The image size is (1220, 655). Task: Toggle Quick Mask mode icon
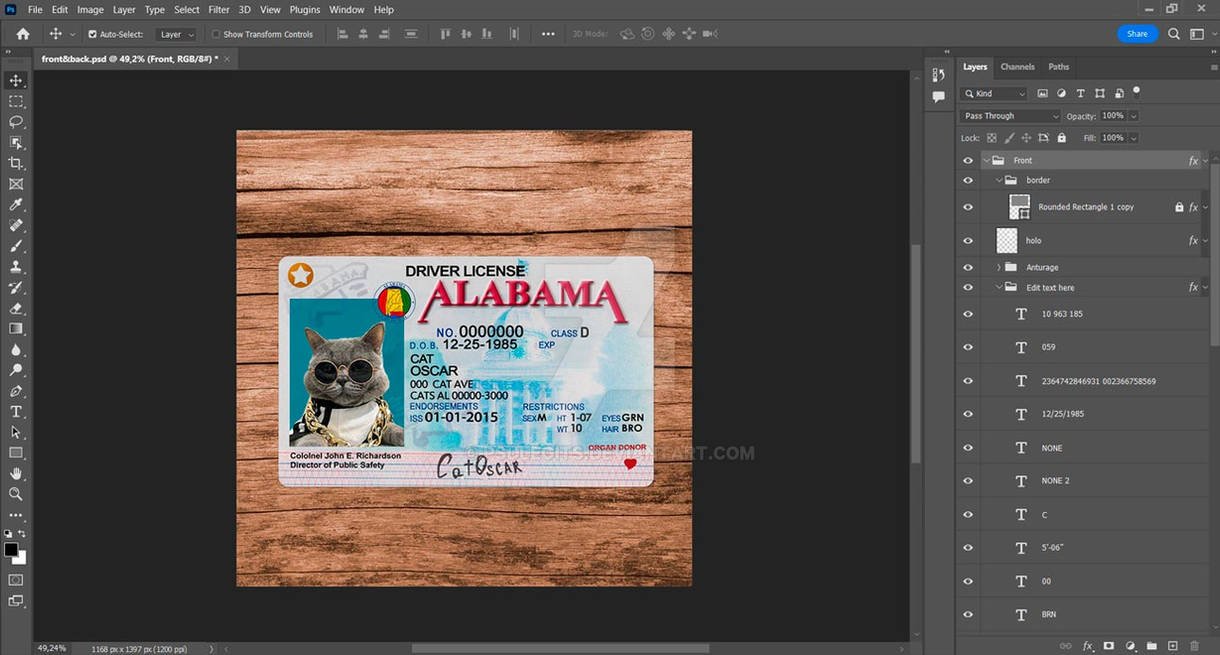(x=16, y=580)
